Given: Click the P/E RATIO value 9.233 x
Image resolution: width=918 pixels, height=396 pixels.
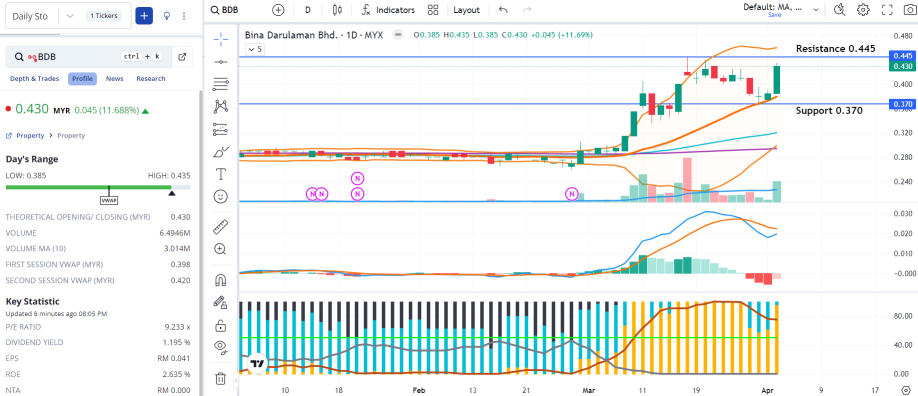Looking at the screenshot, I should (177, 326).
